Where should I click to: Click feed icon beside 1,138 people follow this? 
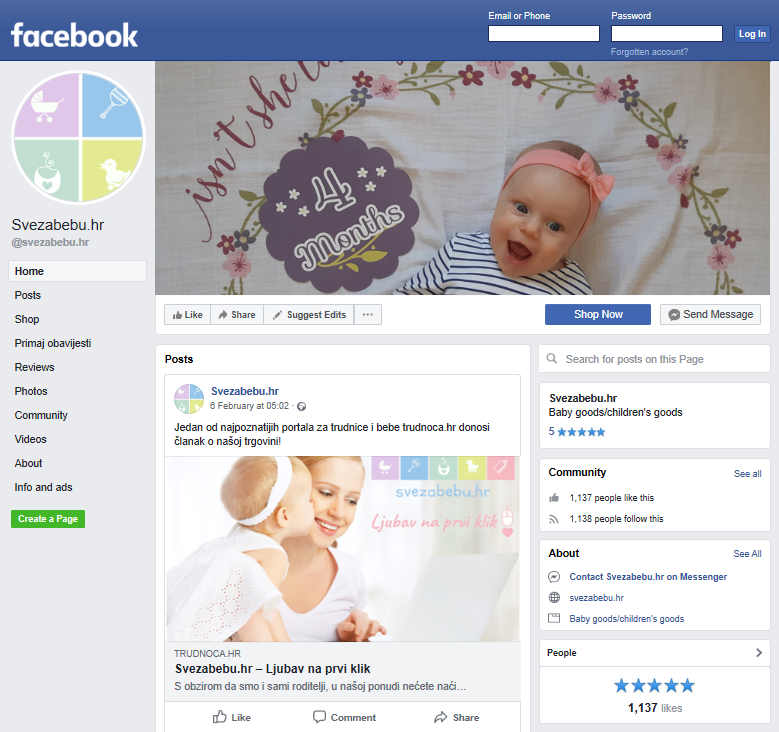tap(554, 519)
